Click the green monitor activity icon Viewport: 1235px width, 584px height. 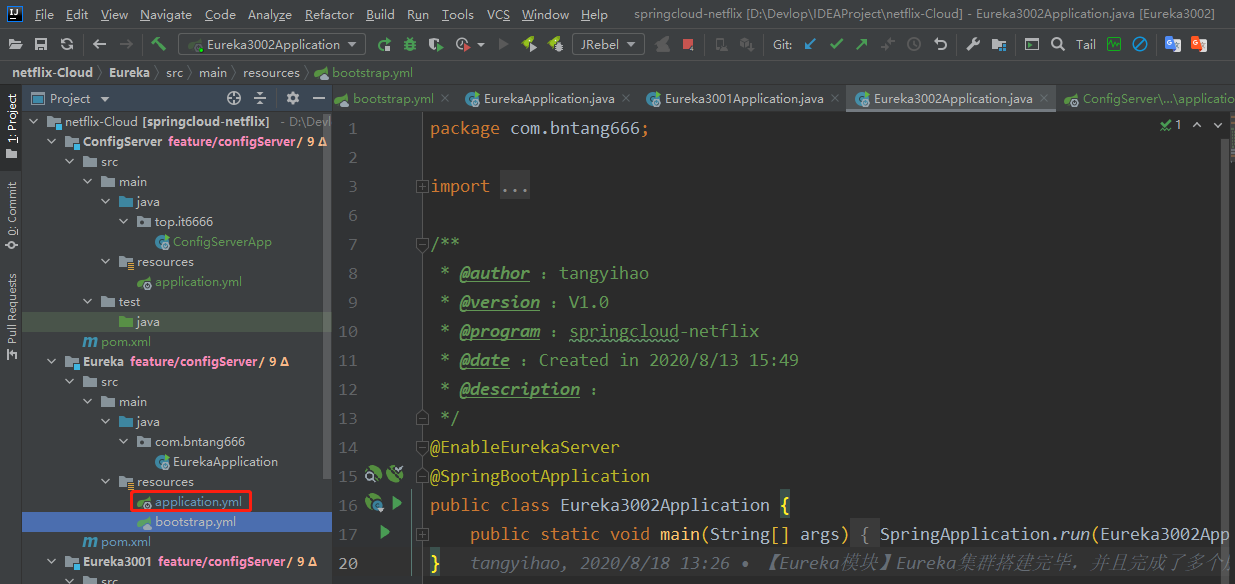1114,44
